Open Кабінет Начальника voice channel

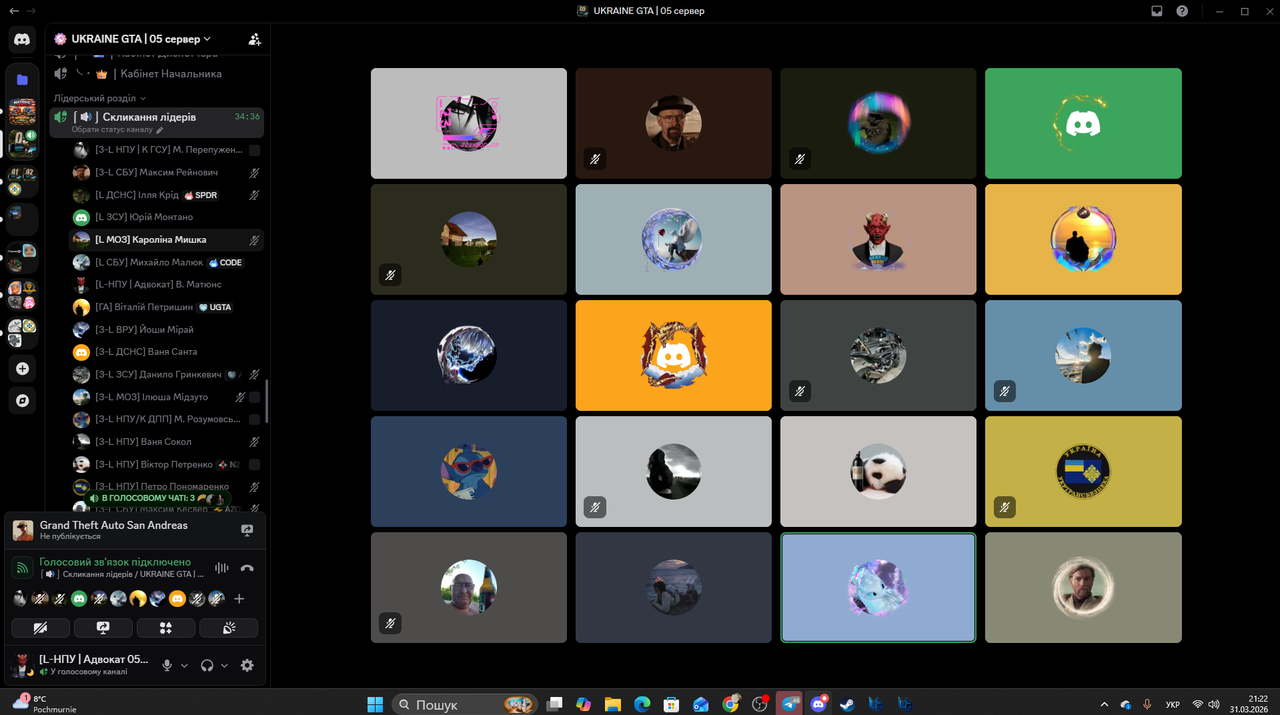click(x=158, y=74)
